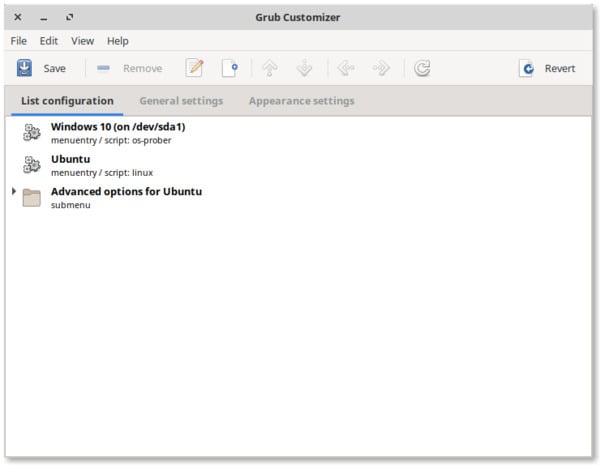Select the Windows 10 (on /dev/sda1) entry

tap(298, 133)
